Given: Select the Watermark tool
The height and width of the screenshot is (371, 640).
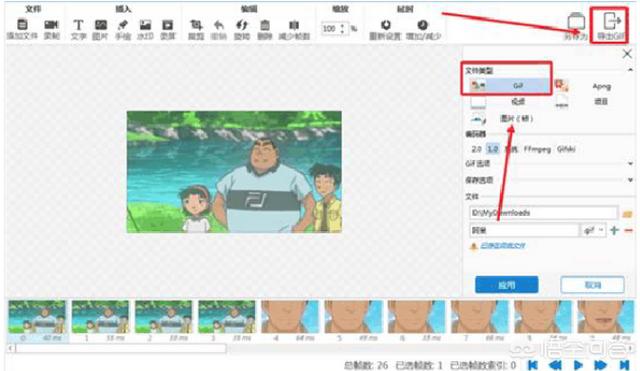Looking at the screenshot, I should [x=145, y=25].
